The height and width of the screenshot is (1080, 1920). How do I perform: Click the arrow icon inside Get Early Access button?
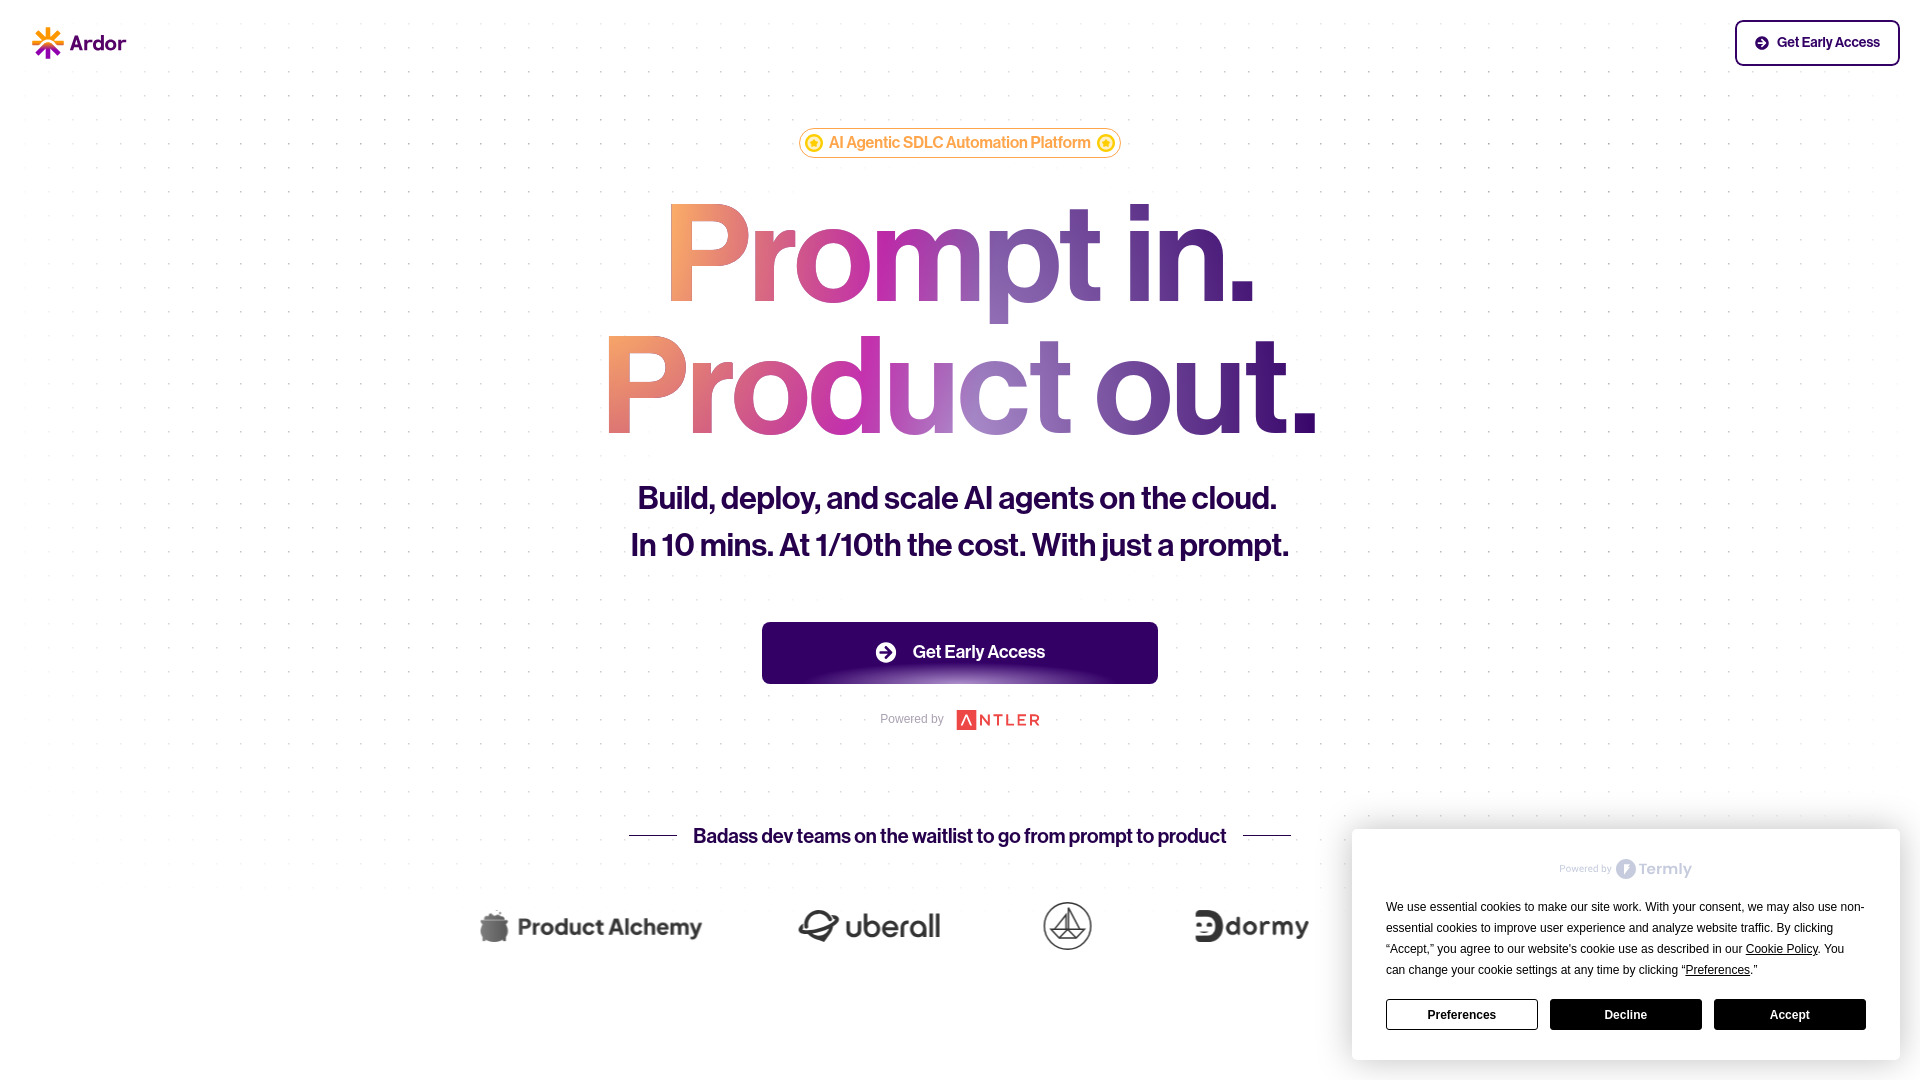click(885, 651)
